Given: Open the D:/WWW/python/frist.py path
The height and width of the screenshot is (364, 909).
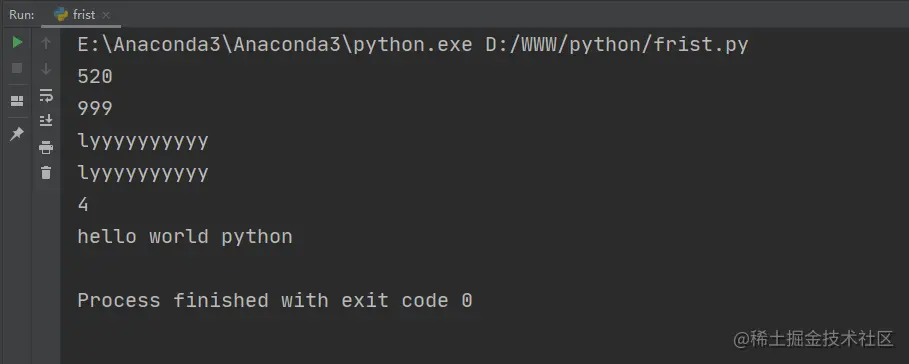Looking at the screenshot, I should coord(617,45).
